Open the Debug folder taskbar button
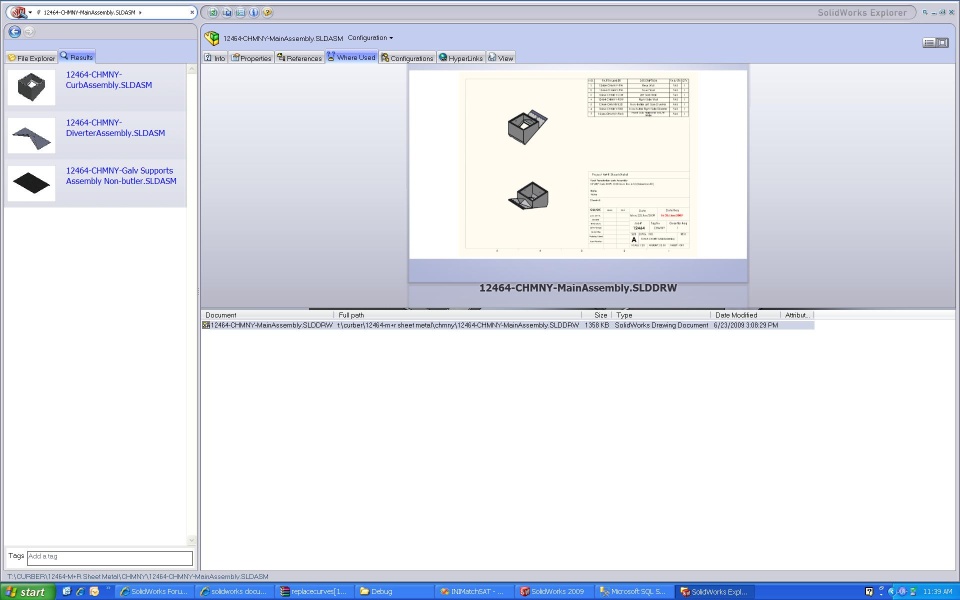960x600 pixels. click(x=394, y=591)
